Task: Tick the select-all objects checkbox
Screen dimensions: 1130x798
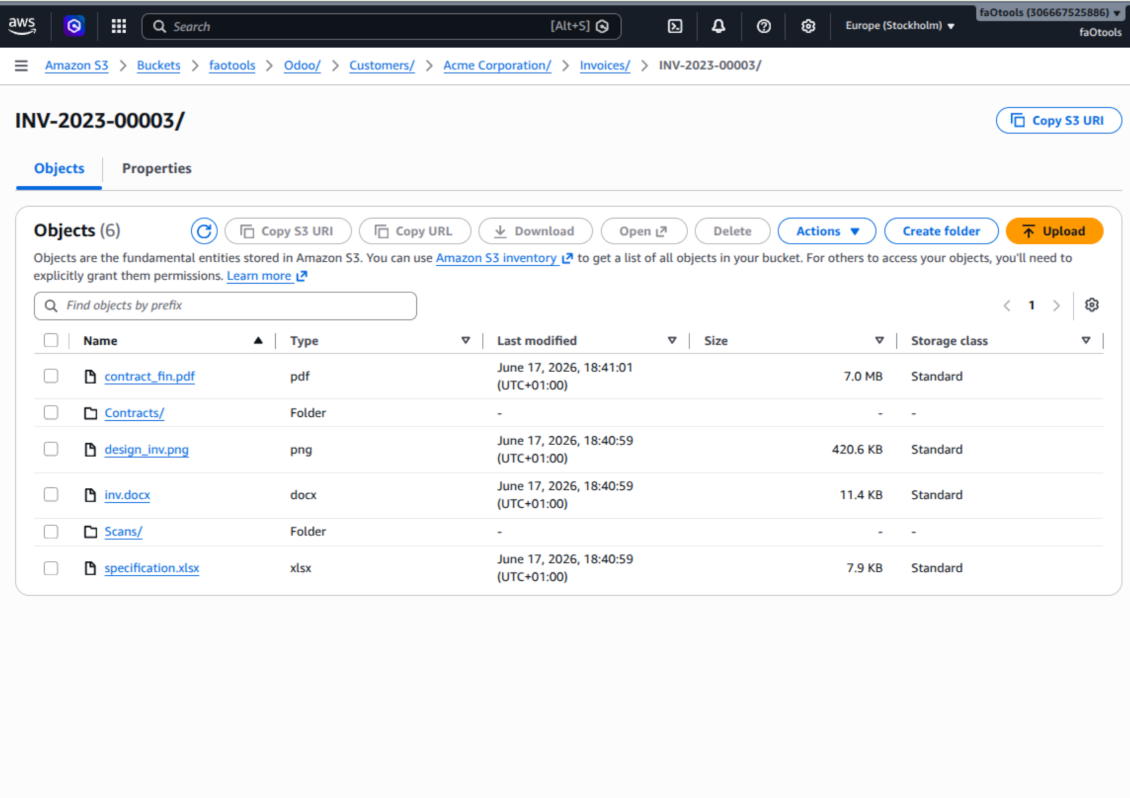Action: [50, 340]
